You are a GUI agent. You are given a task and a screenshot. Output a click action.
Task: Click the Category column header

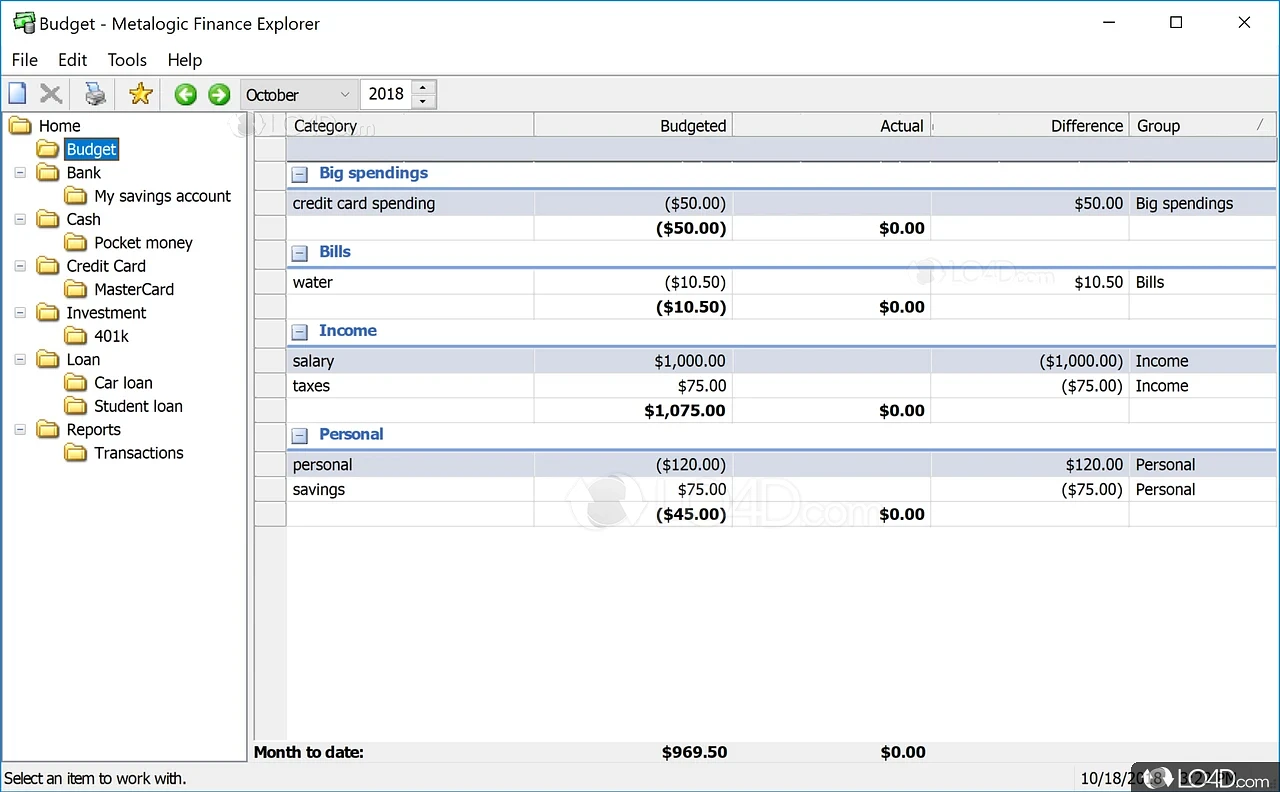pyautogui.click(x=326, y=125)
